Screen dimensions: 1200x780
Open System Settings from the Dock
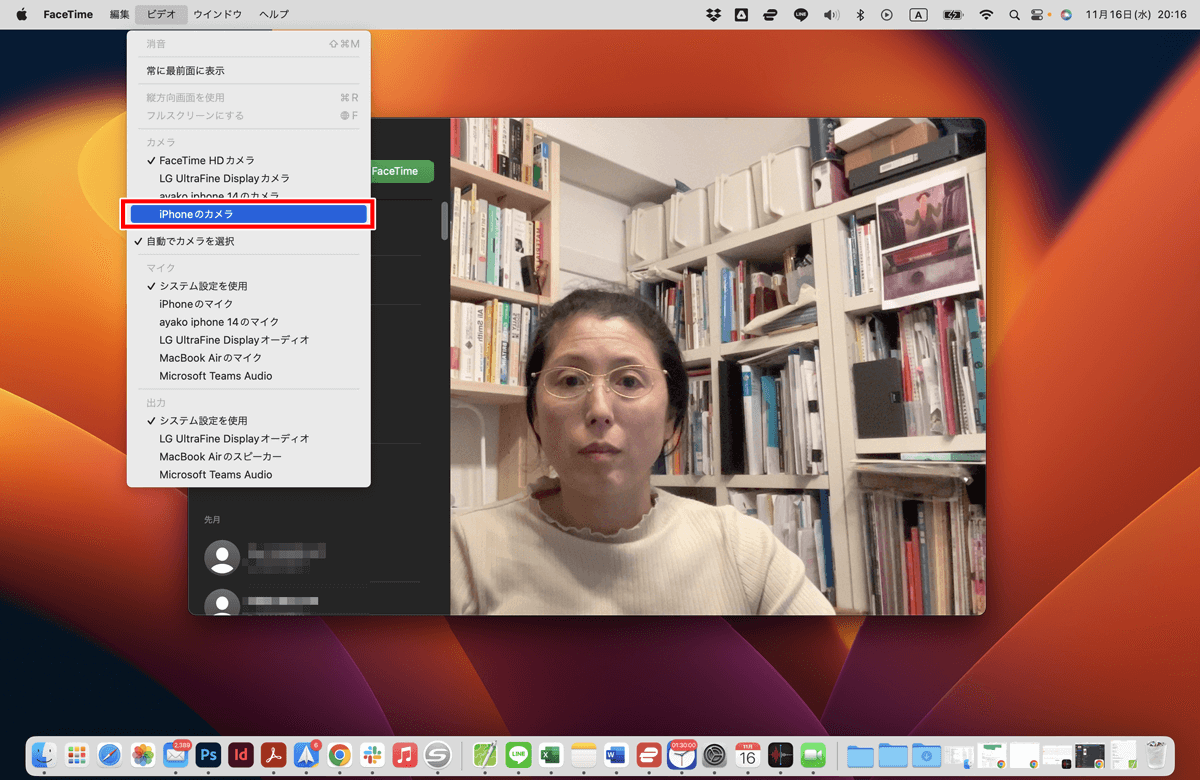[714, 755]
